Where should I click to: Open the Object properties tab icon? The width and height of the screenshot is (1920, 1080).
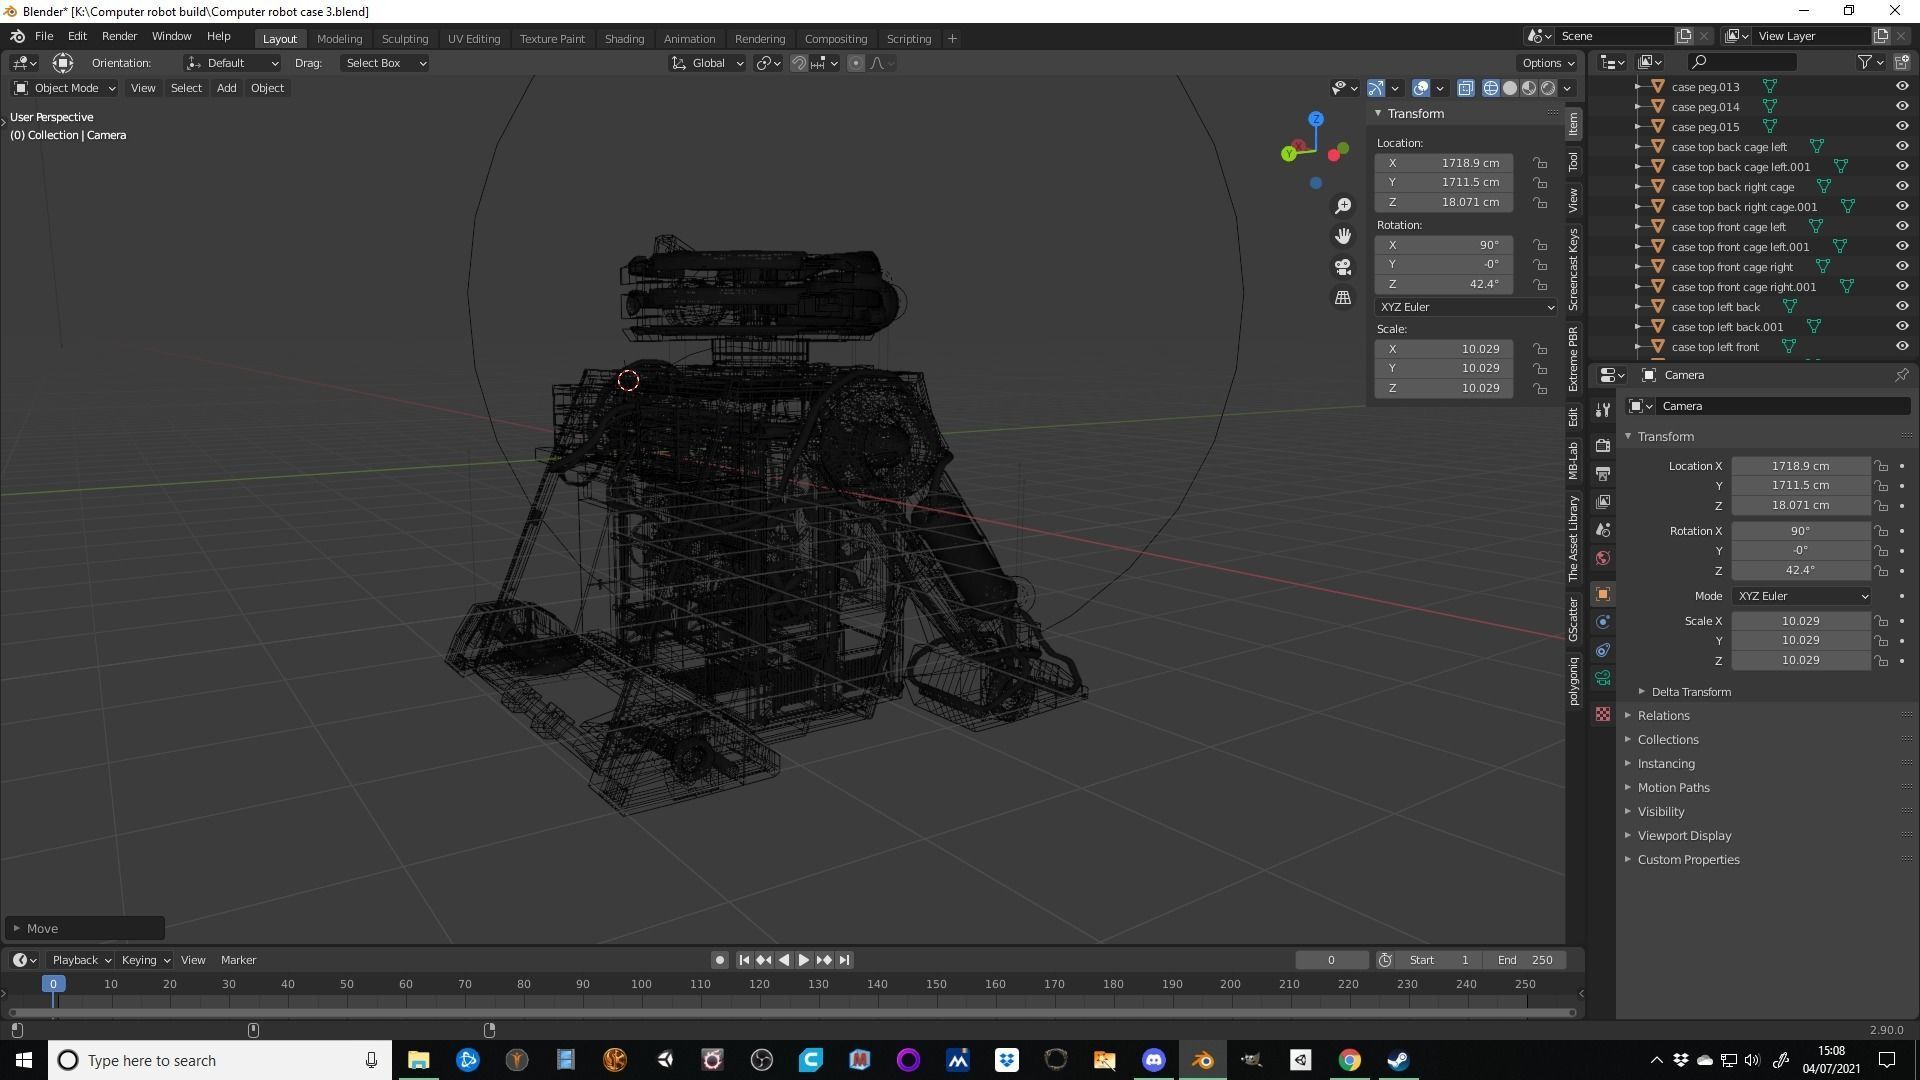point(1603,594)
